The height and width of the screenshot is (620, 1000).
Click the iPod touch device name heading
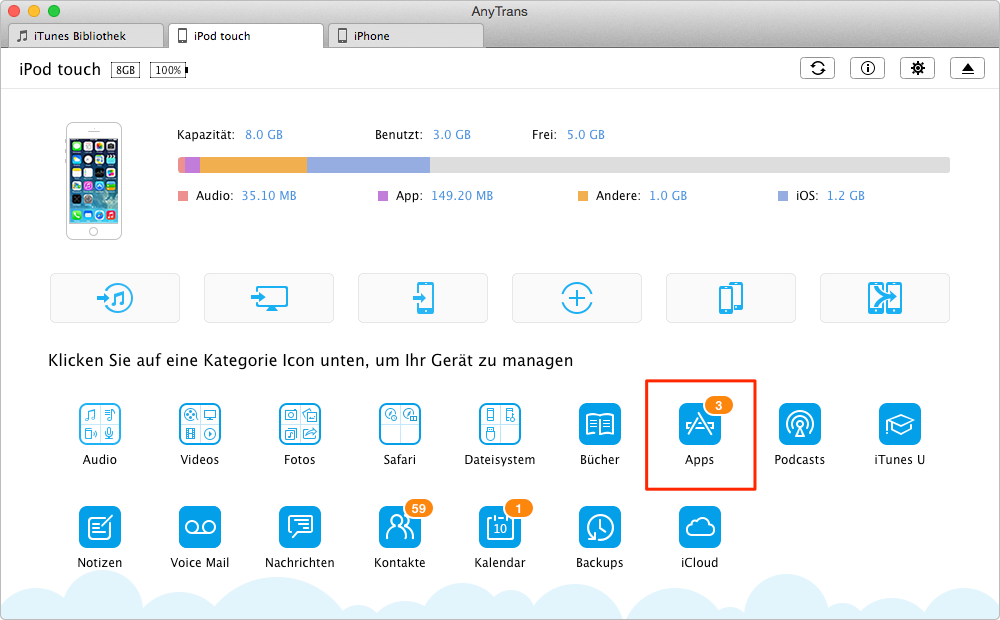[x=60, y=70]
